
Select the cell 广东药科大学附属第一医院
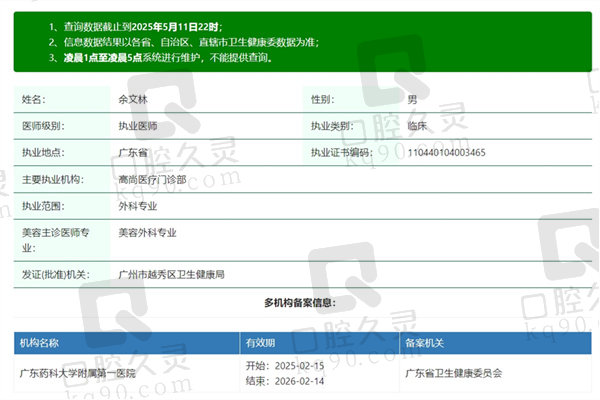77,373
